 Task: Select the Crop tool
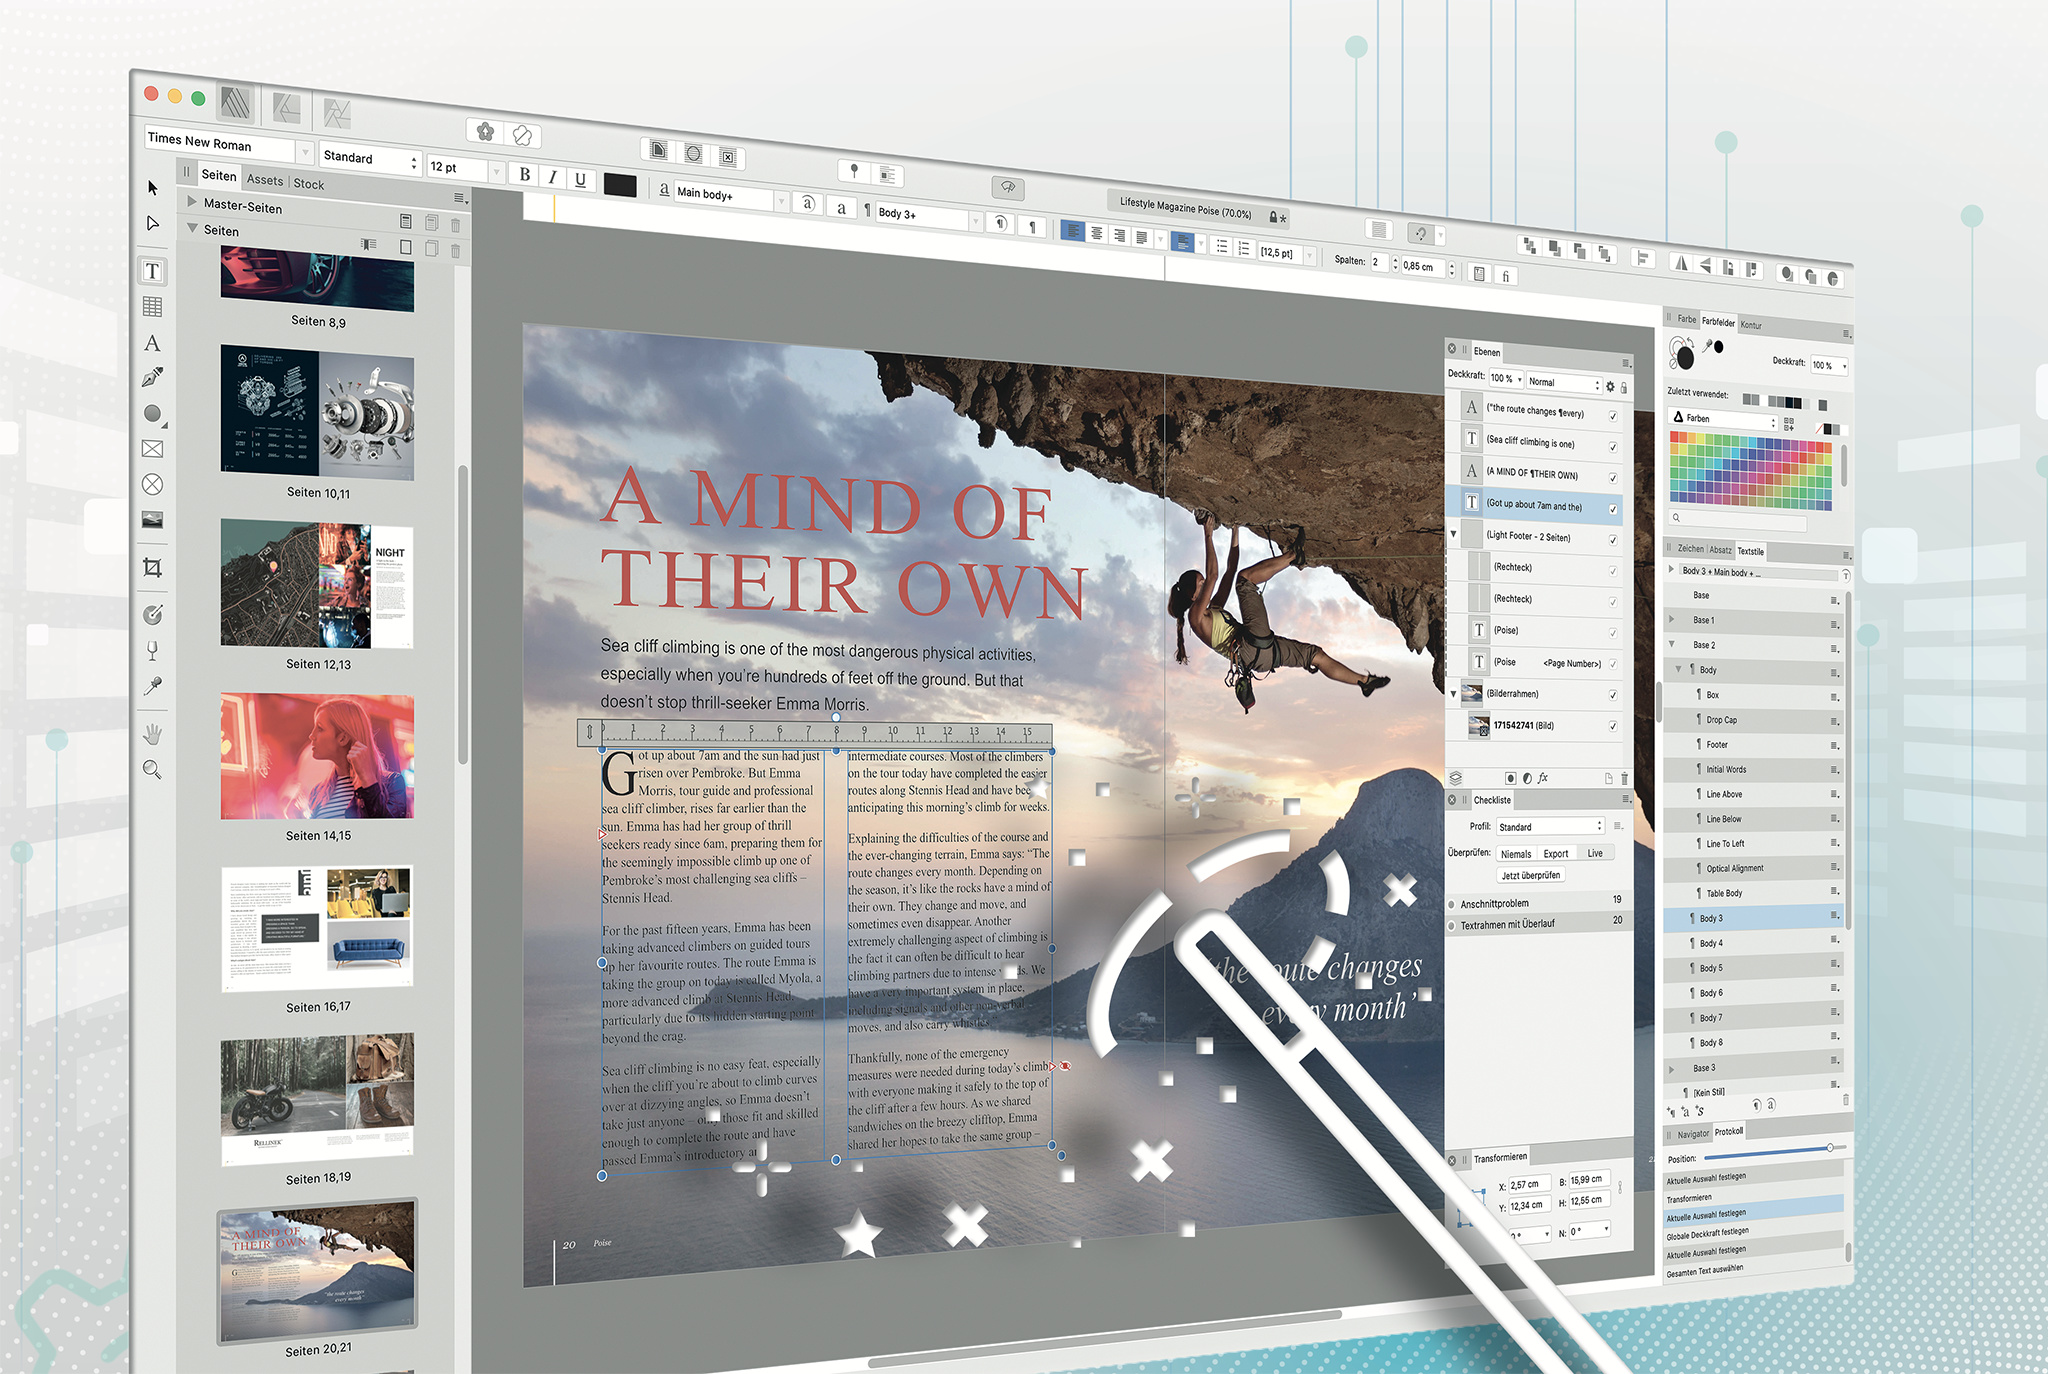pos(152,568)
